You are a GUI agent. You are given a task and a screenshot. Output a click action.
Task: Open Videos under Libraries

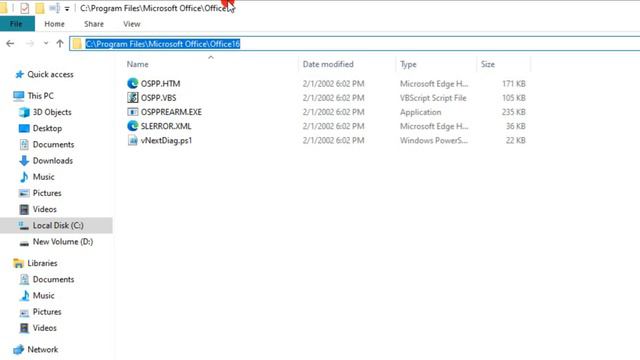click(44, 328)
